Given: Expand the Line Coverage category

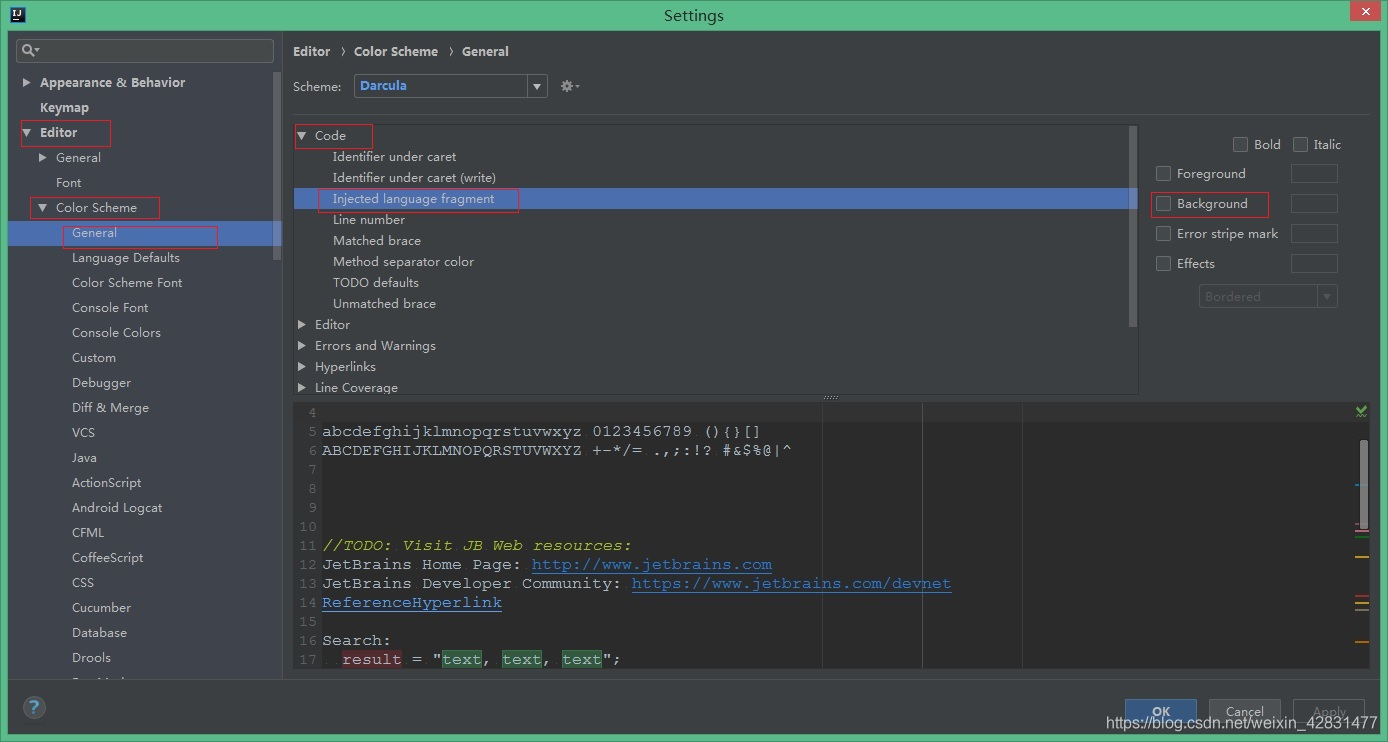Looking at the screenshot, I should pyautogui.click(x=302, y=387).
